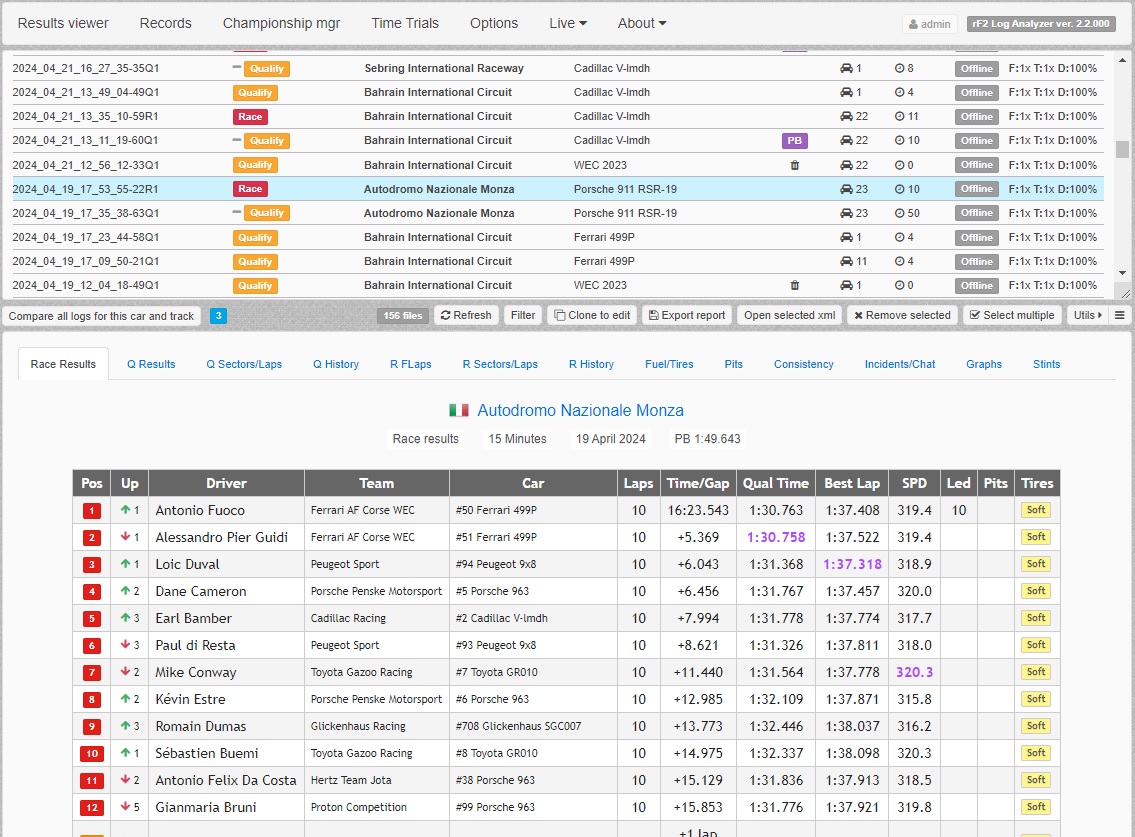This screenshot has width=1135, height=837.
Task: Collapse the 2024_04_21_13_11_19-60Q1 session group
Action: tap(237, 139)
